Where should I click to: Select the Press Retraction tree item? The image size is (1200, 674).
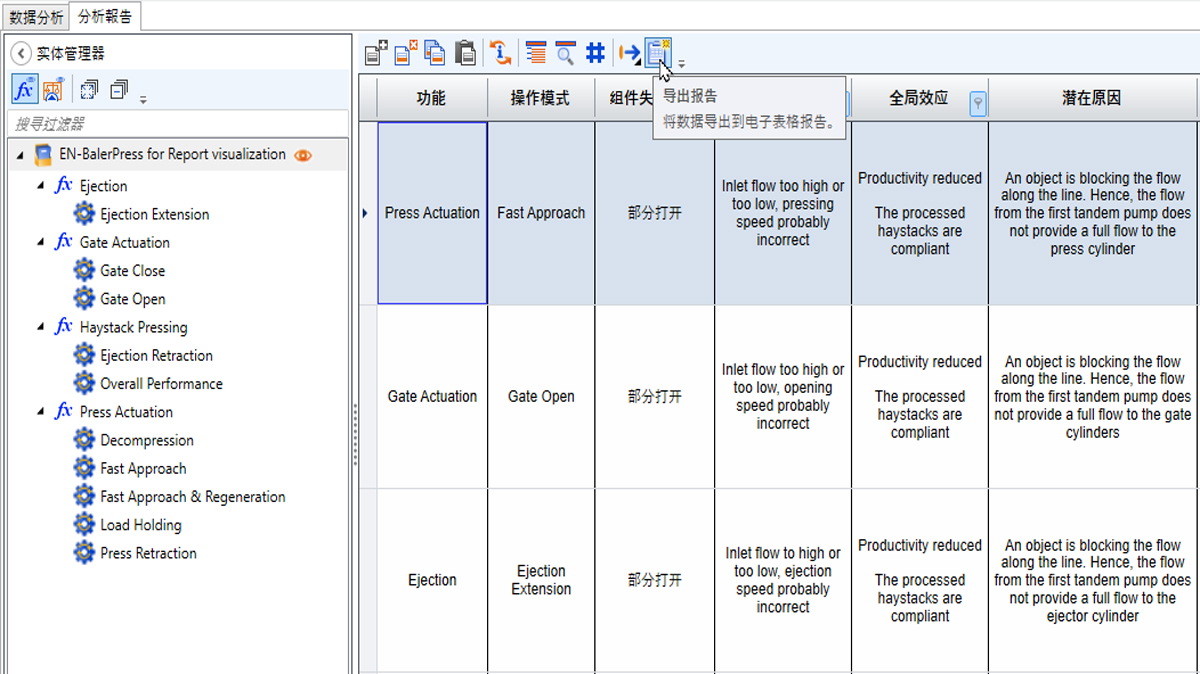tap(149, 553)
